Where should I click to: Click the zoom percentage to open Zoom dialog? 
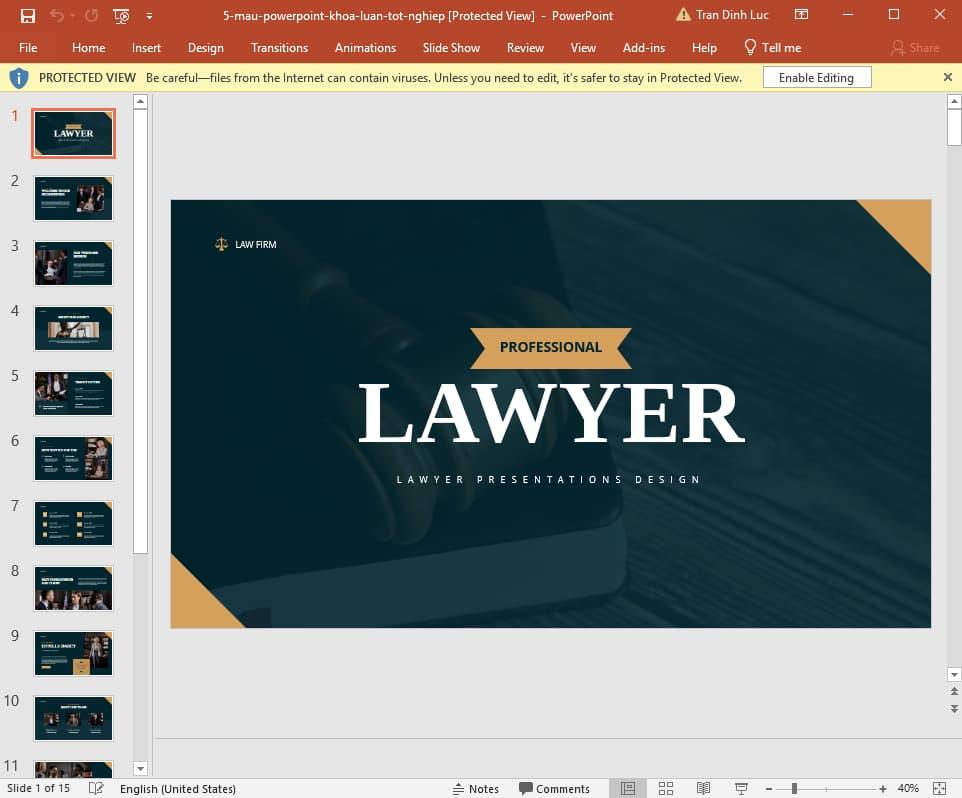[x=908, y=788]
